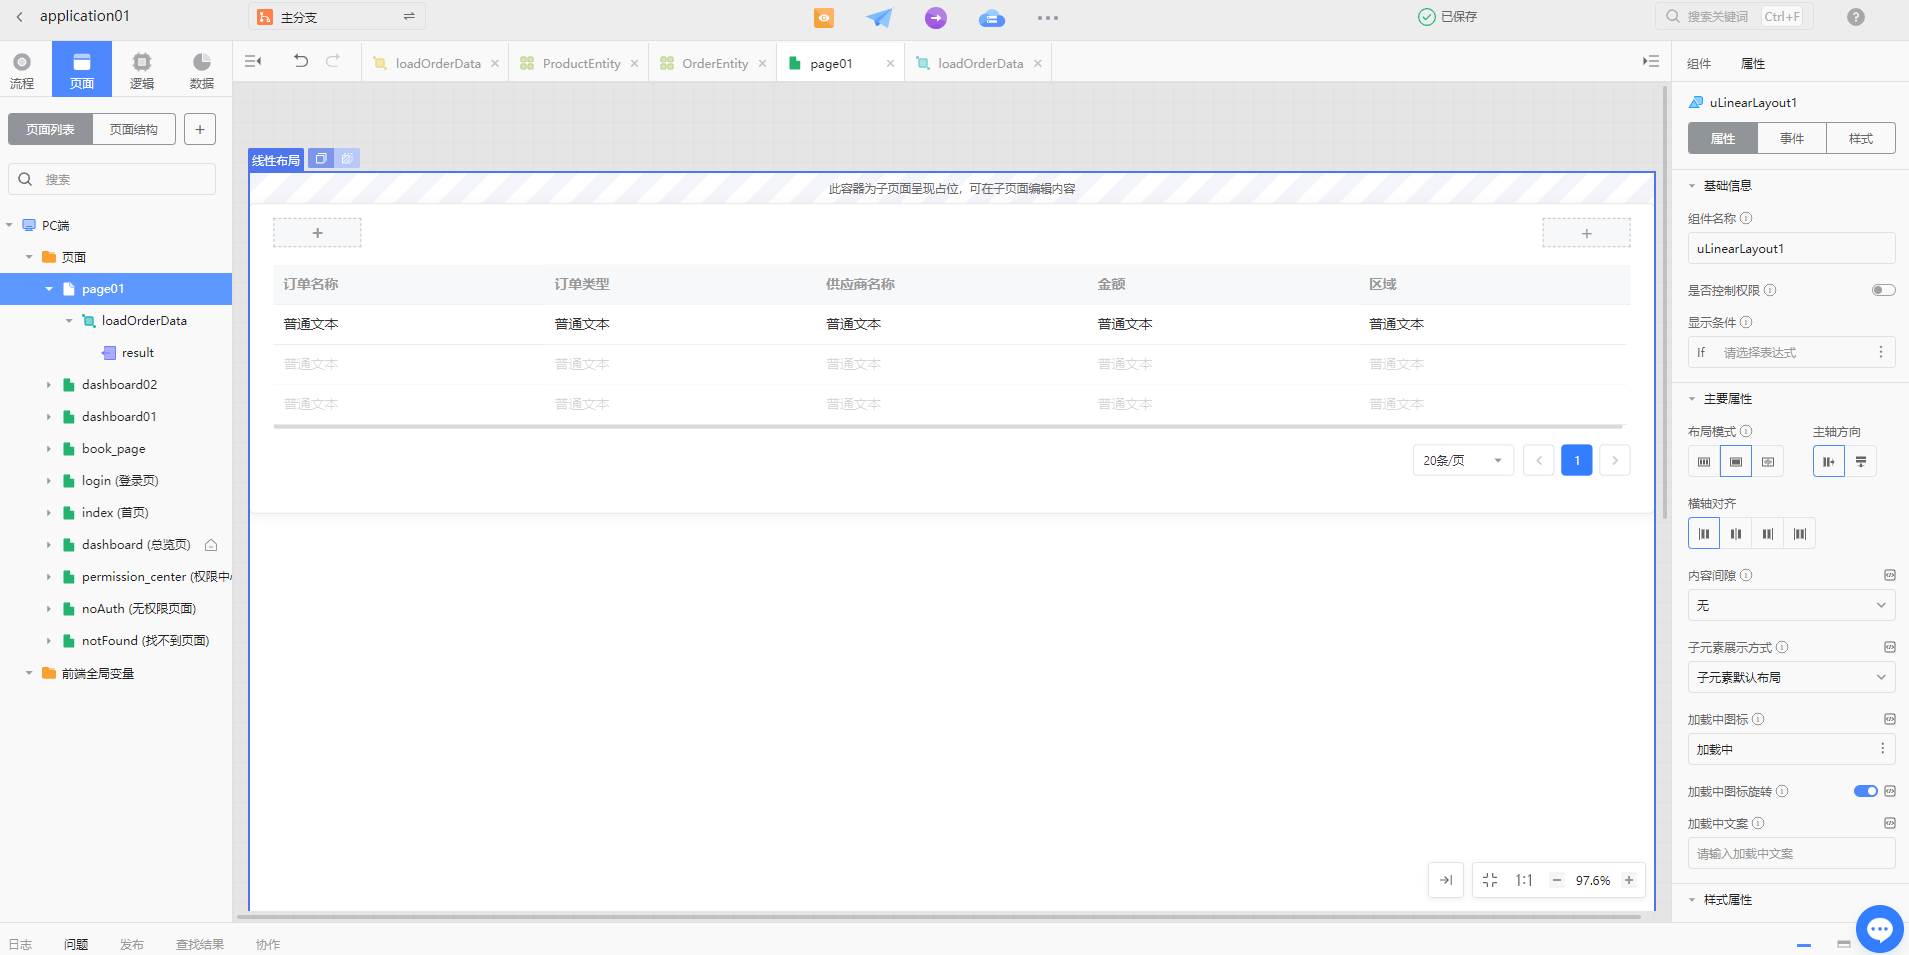Toggle the 加载中图标旋转 switch
Viewport: 1909px width, 955px height.
coord(1865,791)
